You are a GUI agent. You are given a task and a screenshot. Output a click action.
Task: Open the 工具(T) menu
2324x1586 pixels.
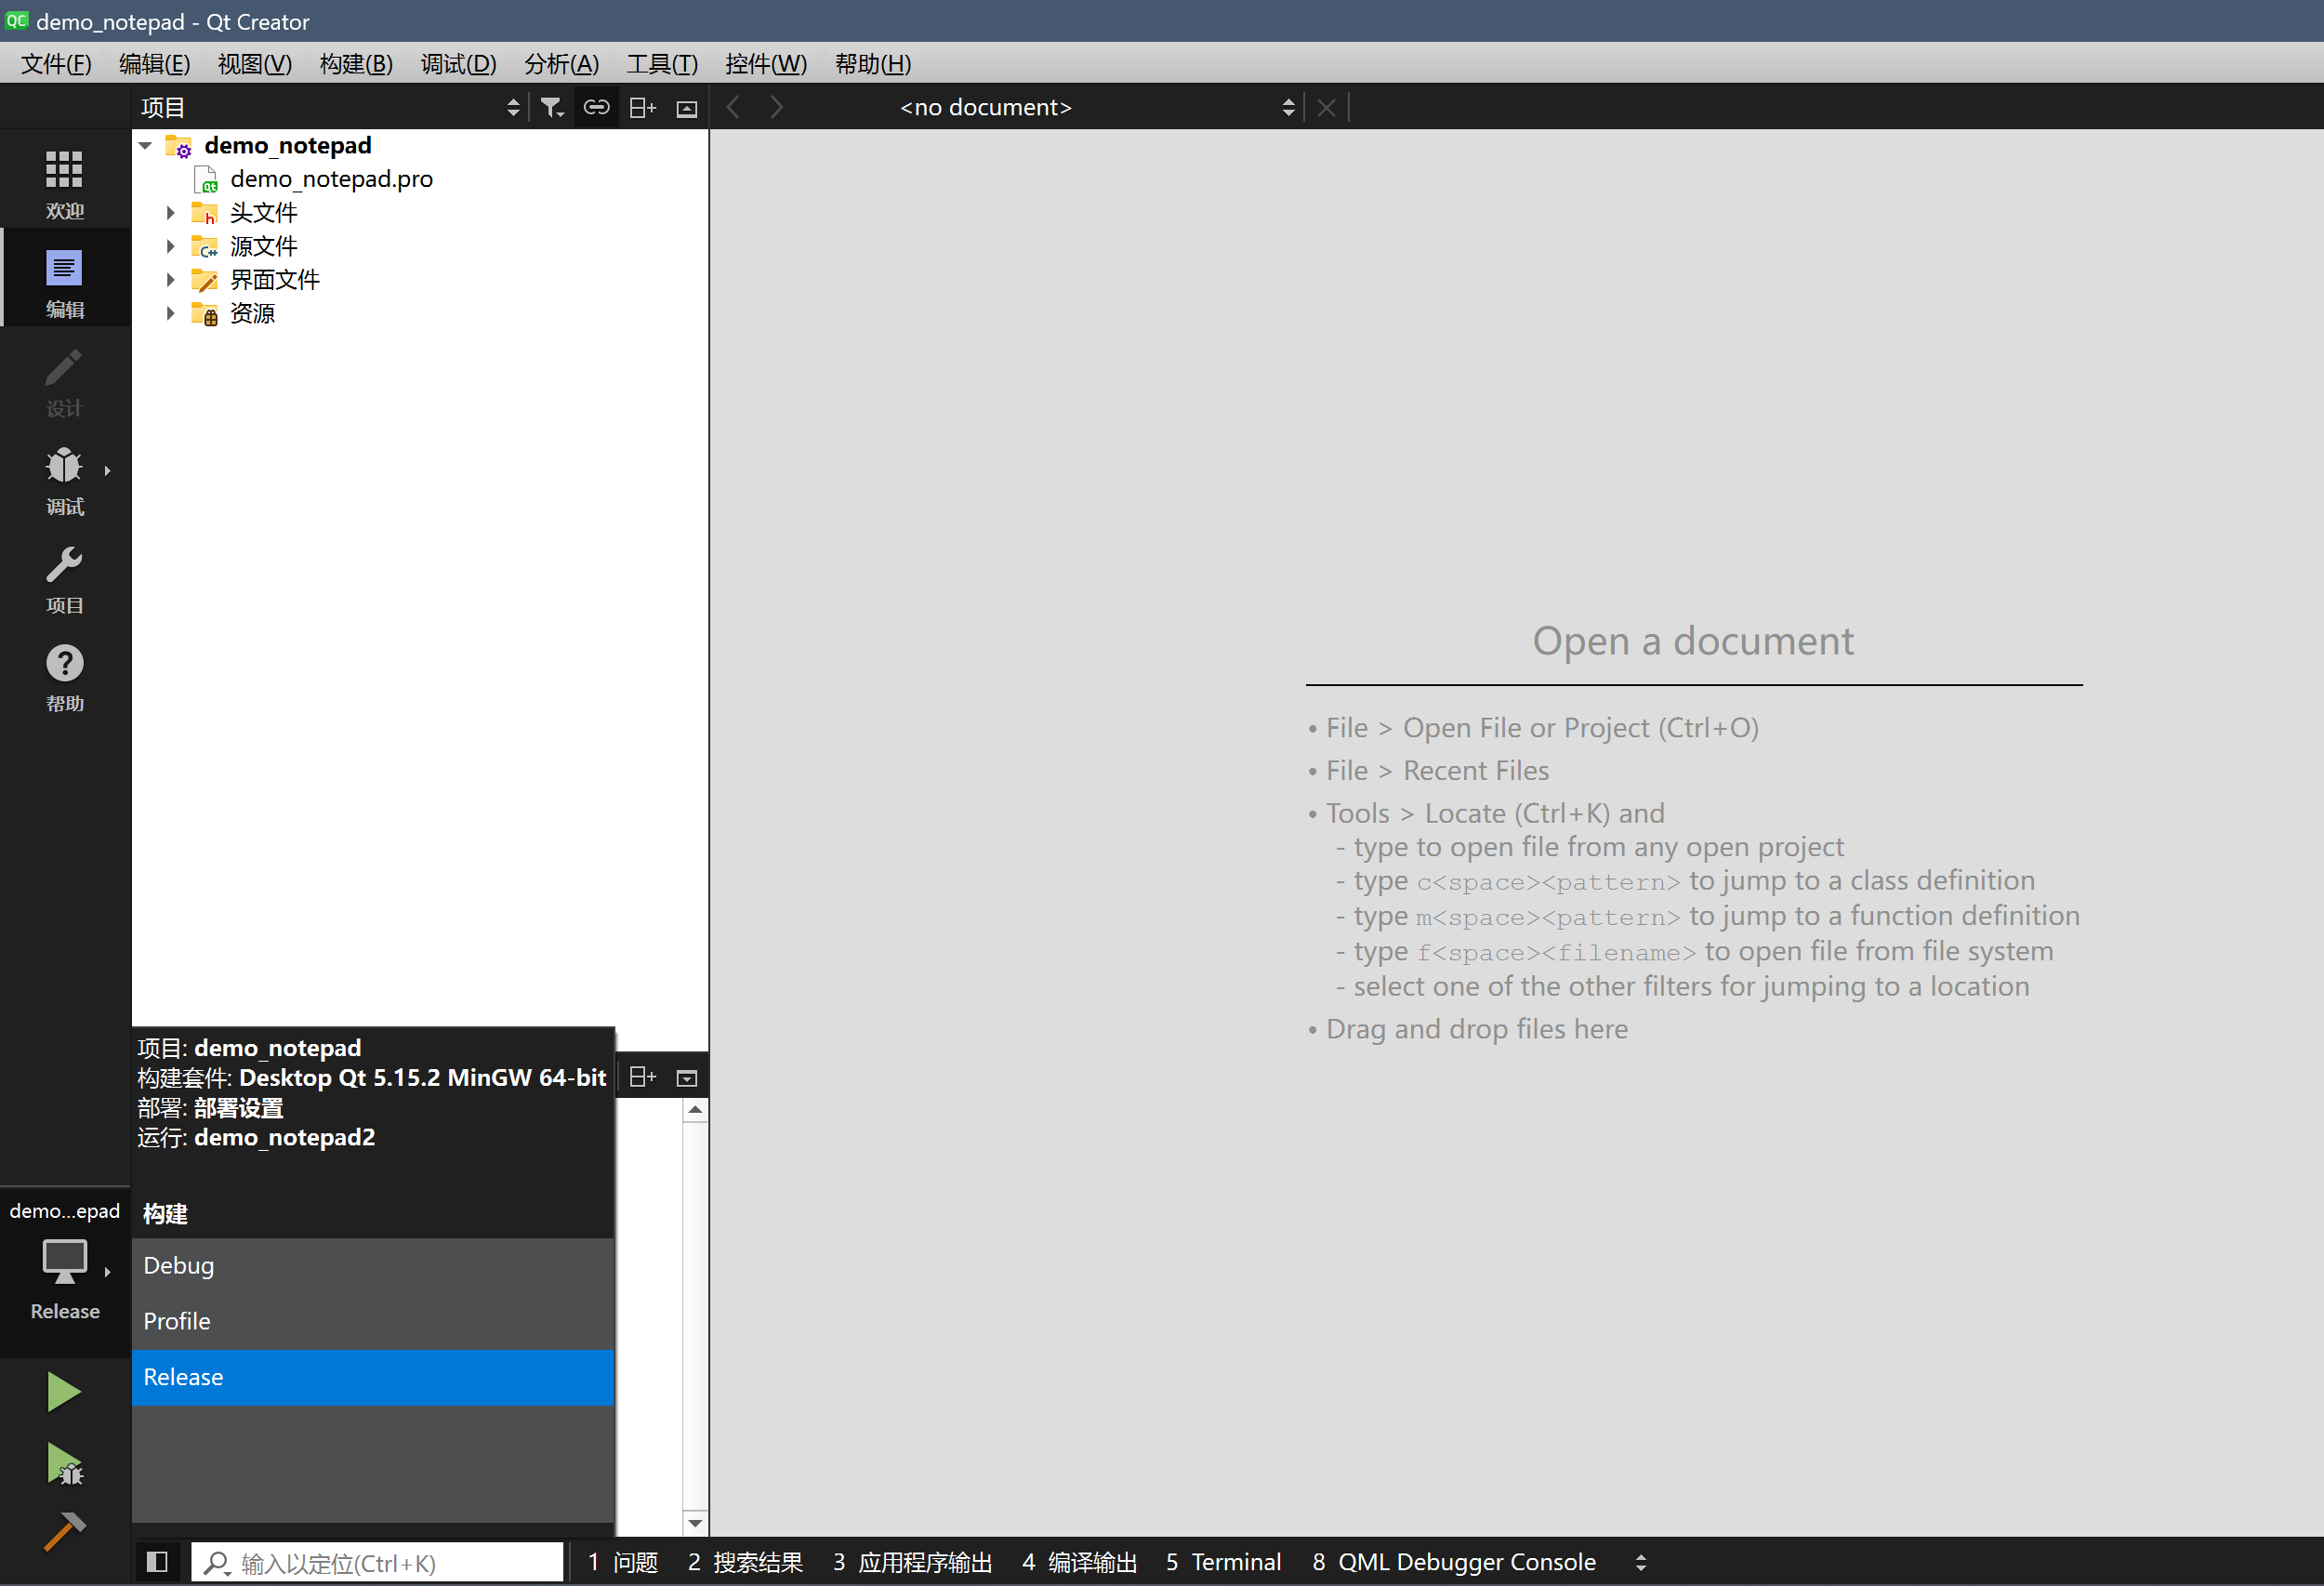pos(661,64)
